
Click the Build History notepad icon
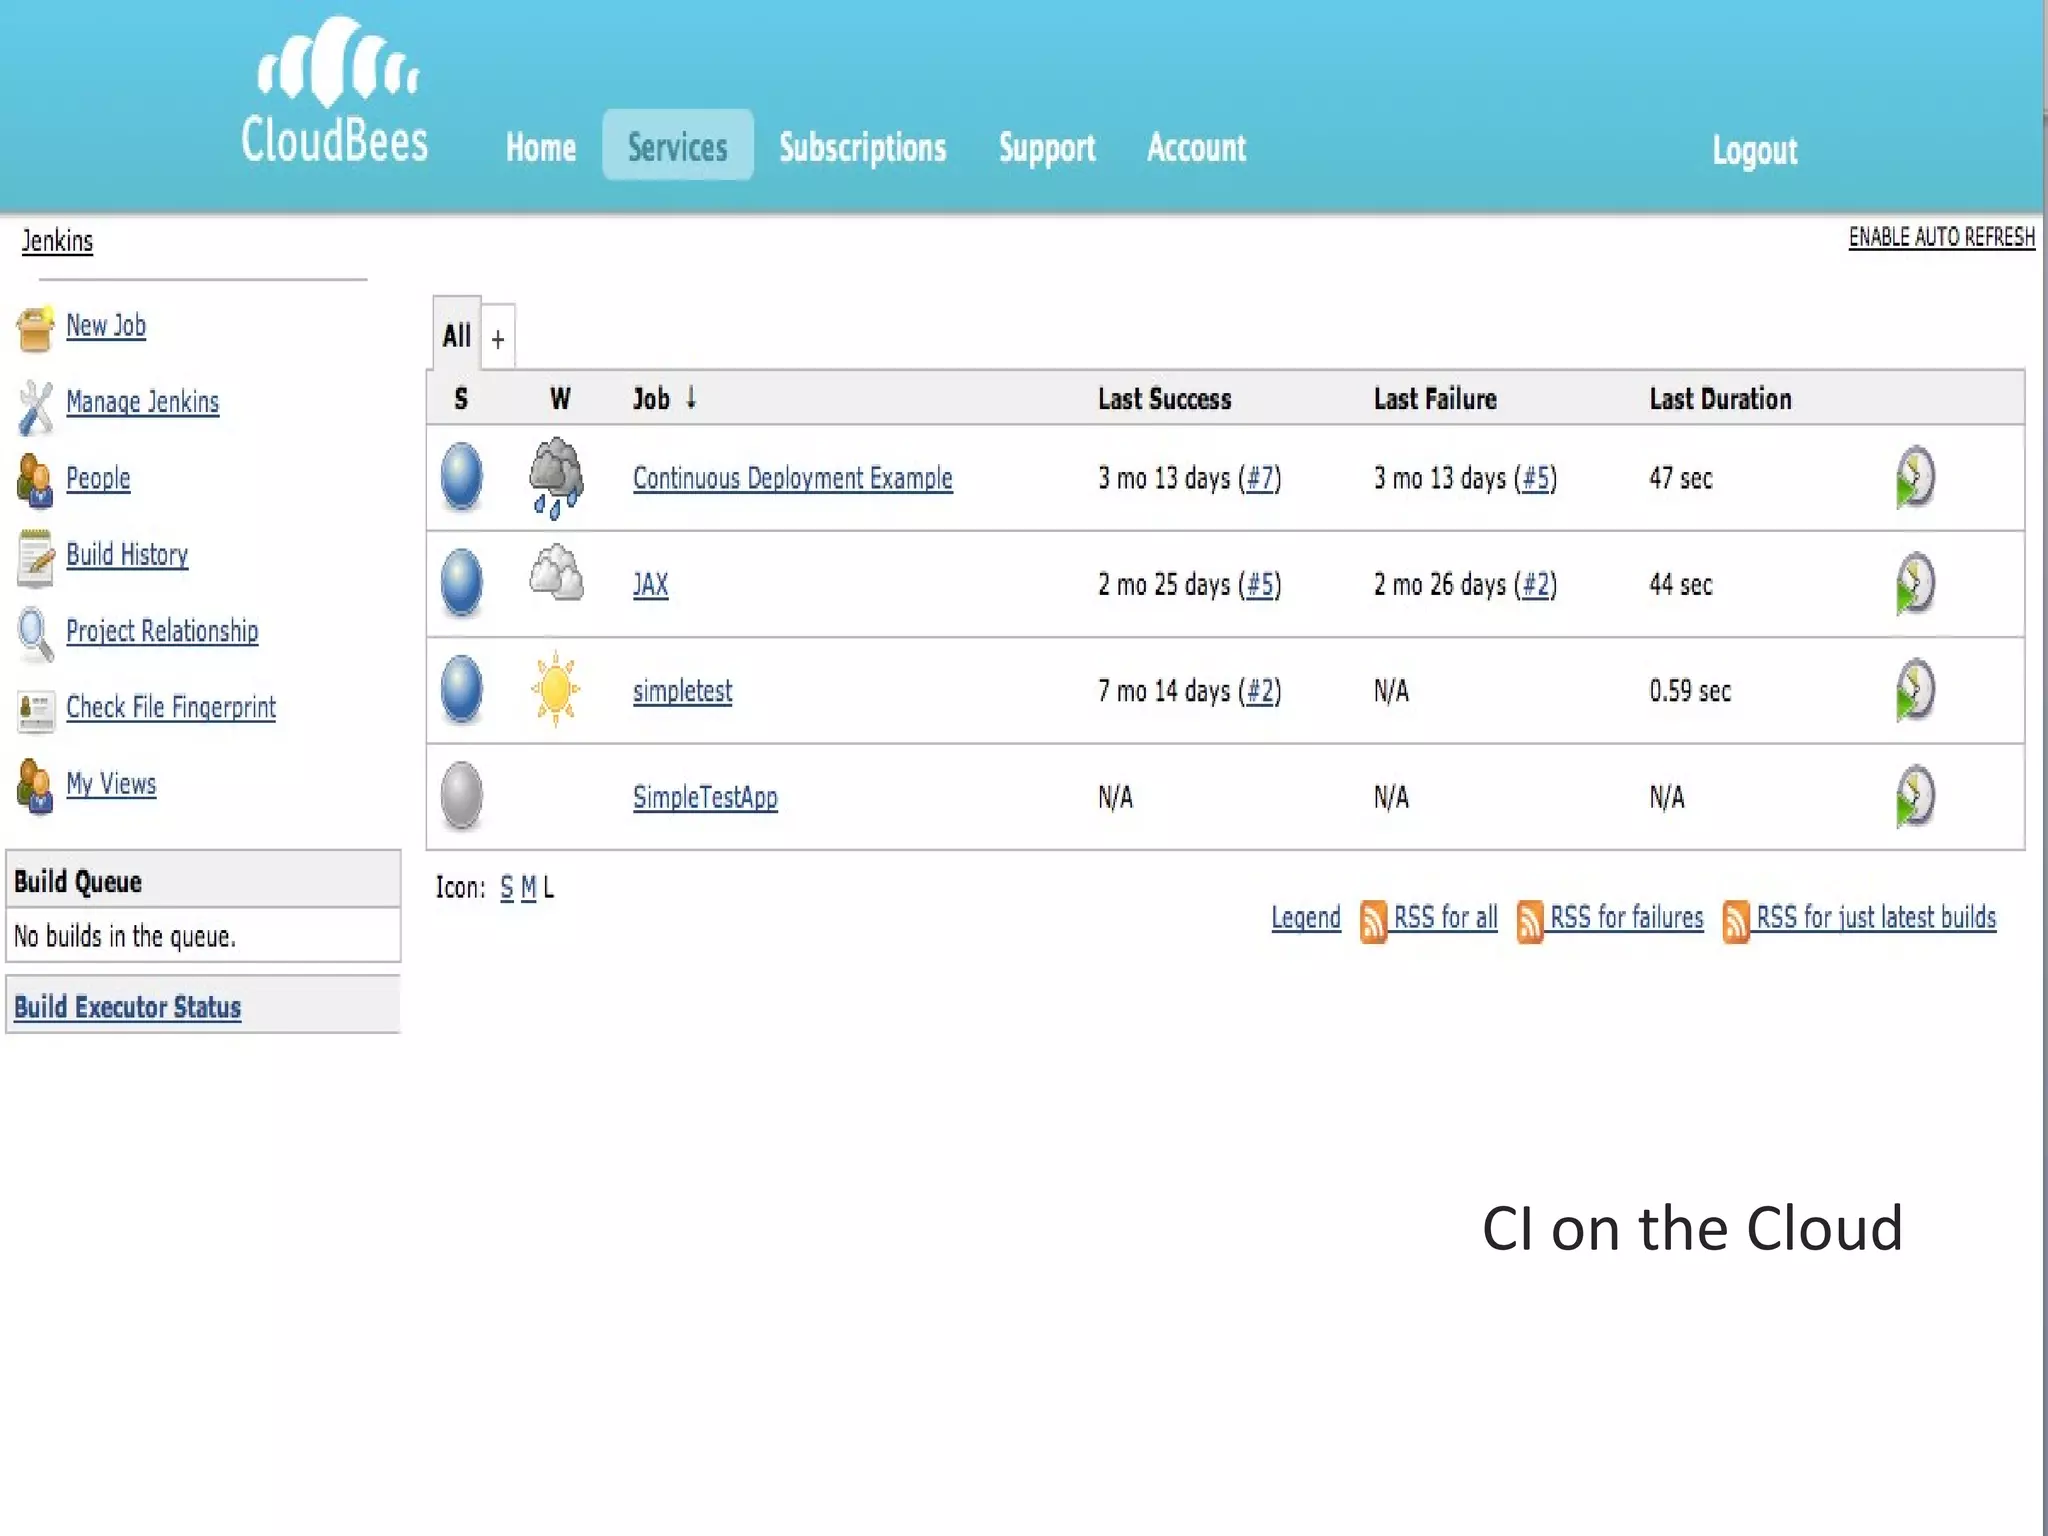point(35,558)
